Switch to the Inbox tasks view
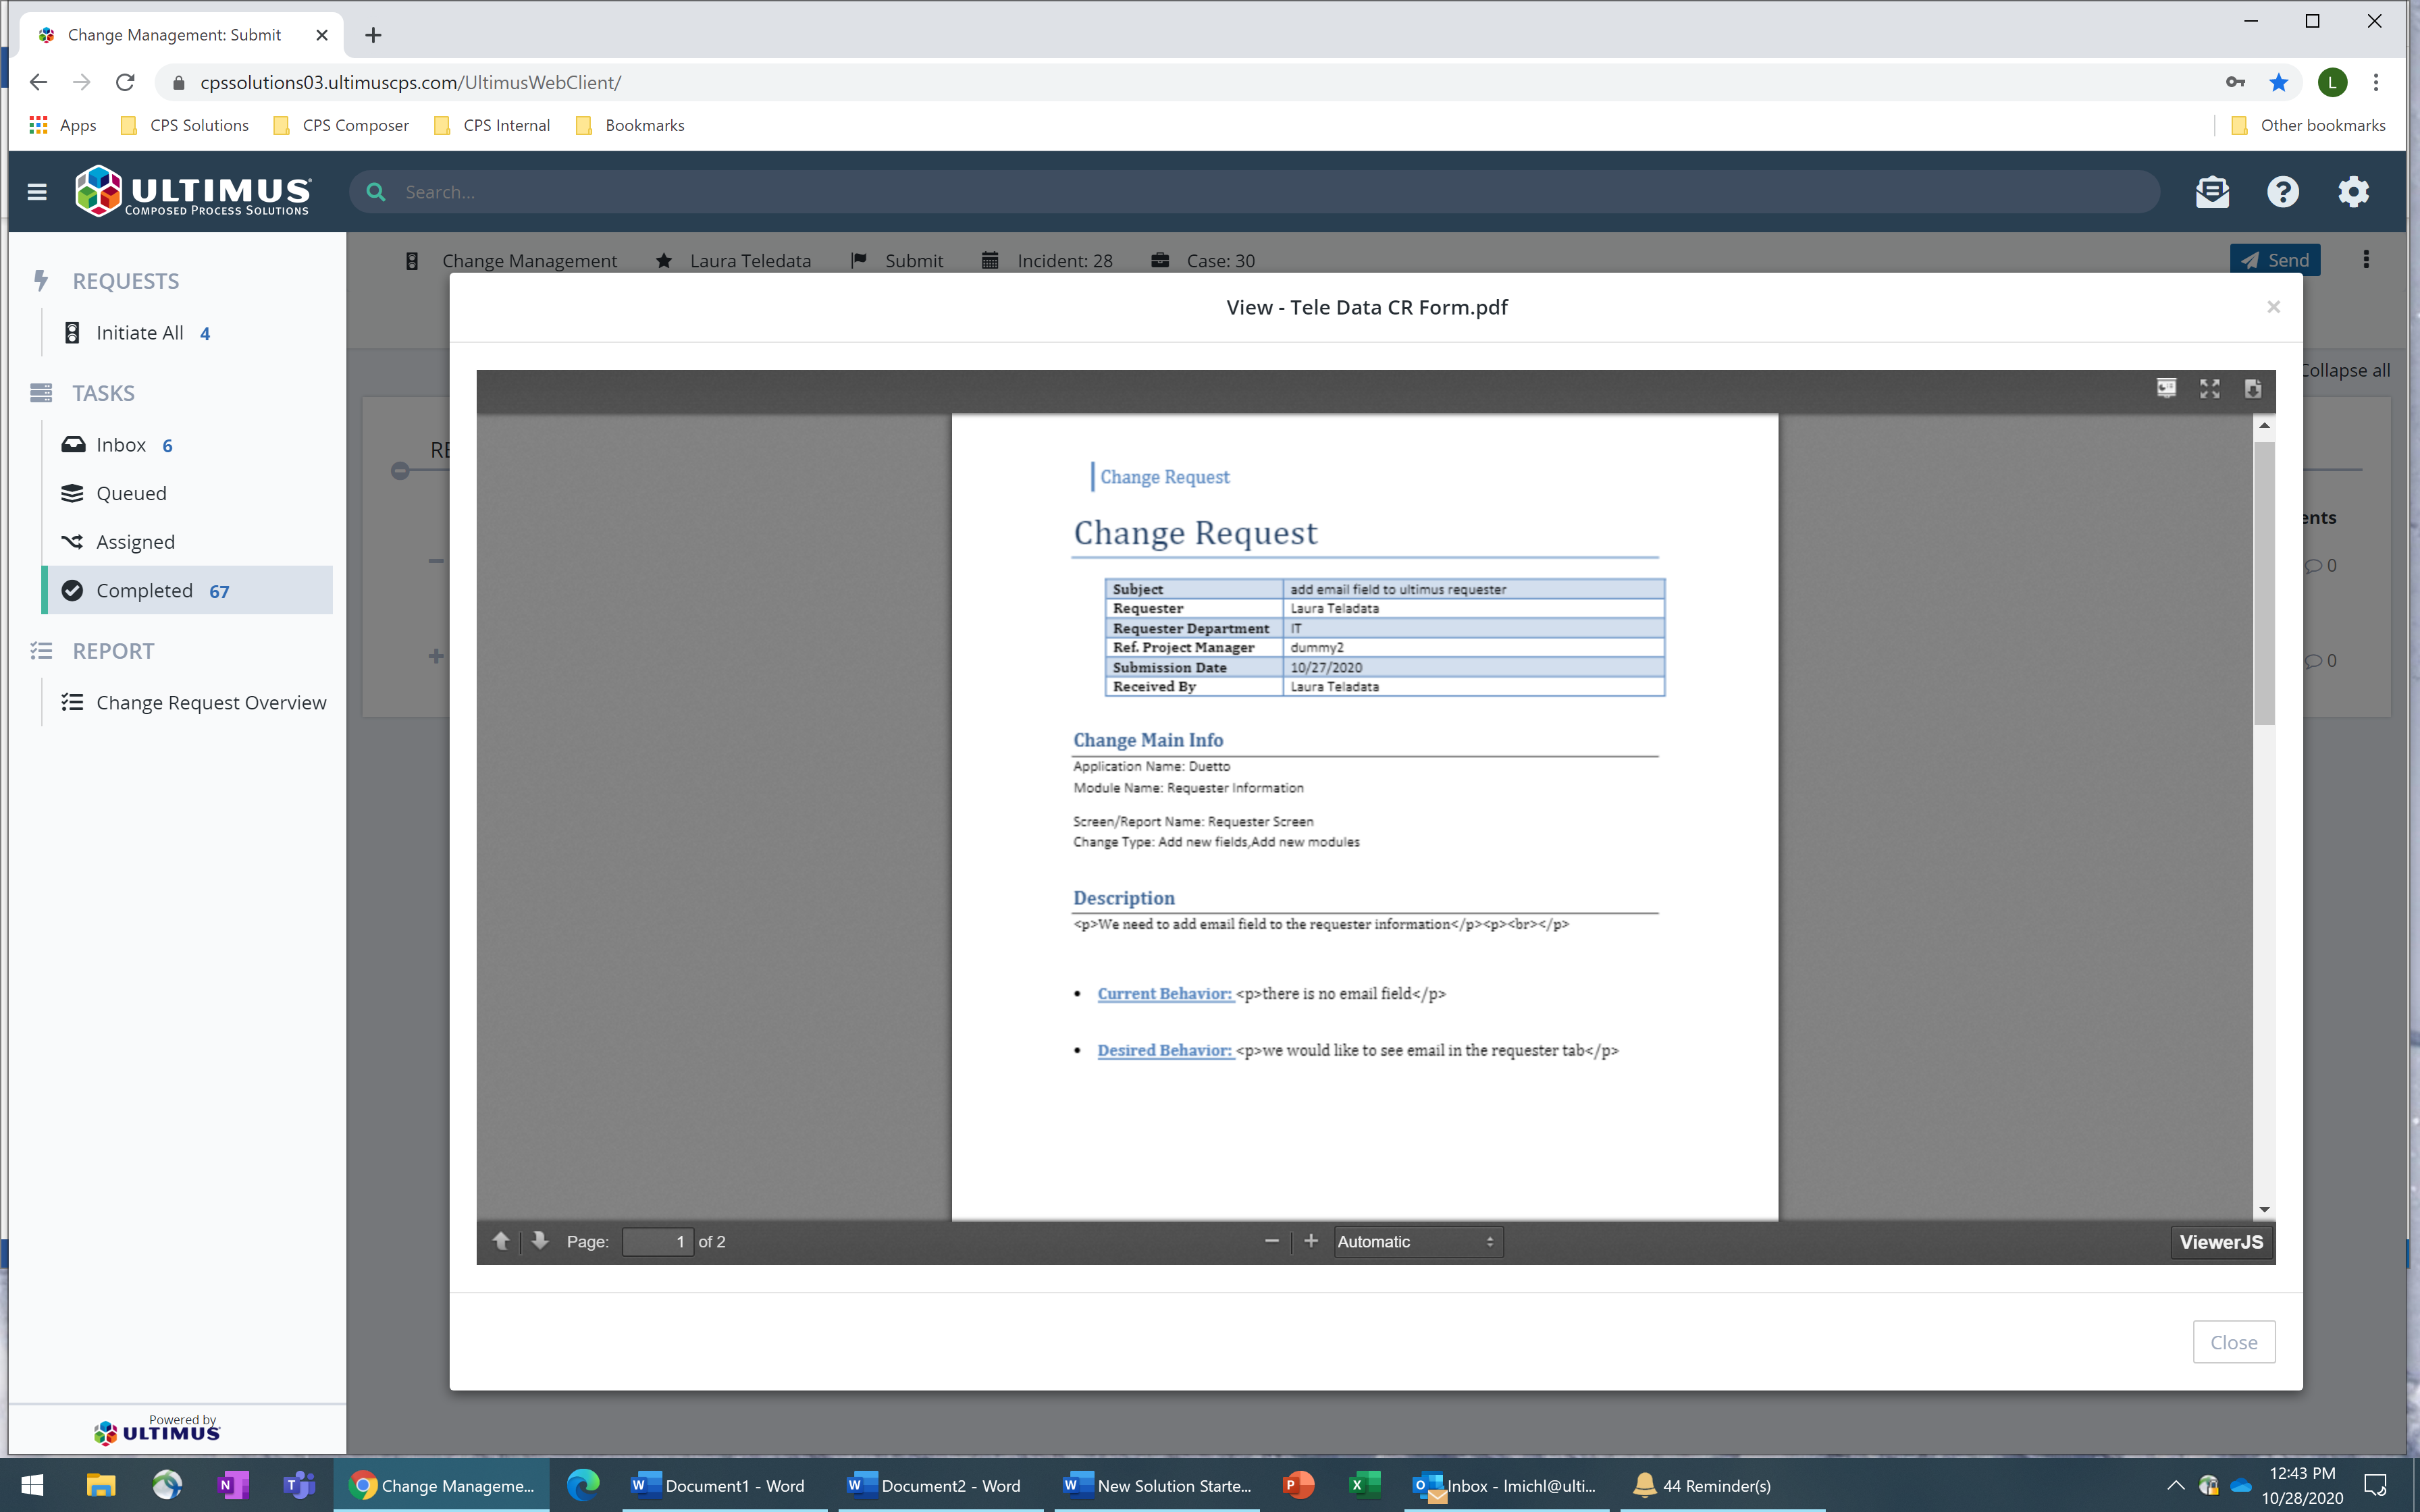2420x1512 pixels. [121, 444]
